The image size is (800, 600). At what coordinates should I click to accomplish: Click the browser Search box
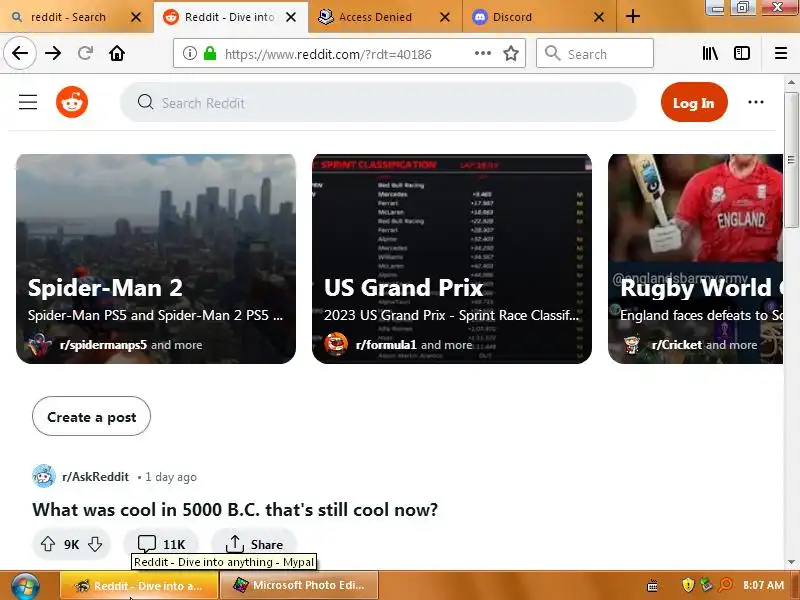tap(595, 53)
